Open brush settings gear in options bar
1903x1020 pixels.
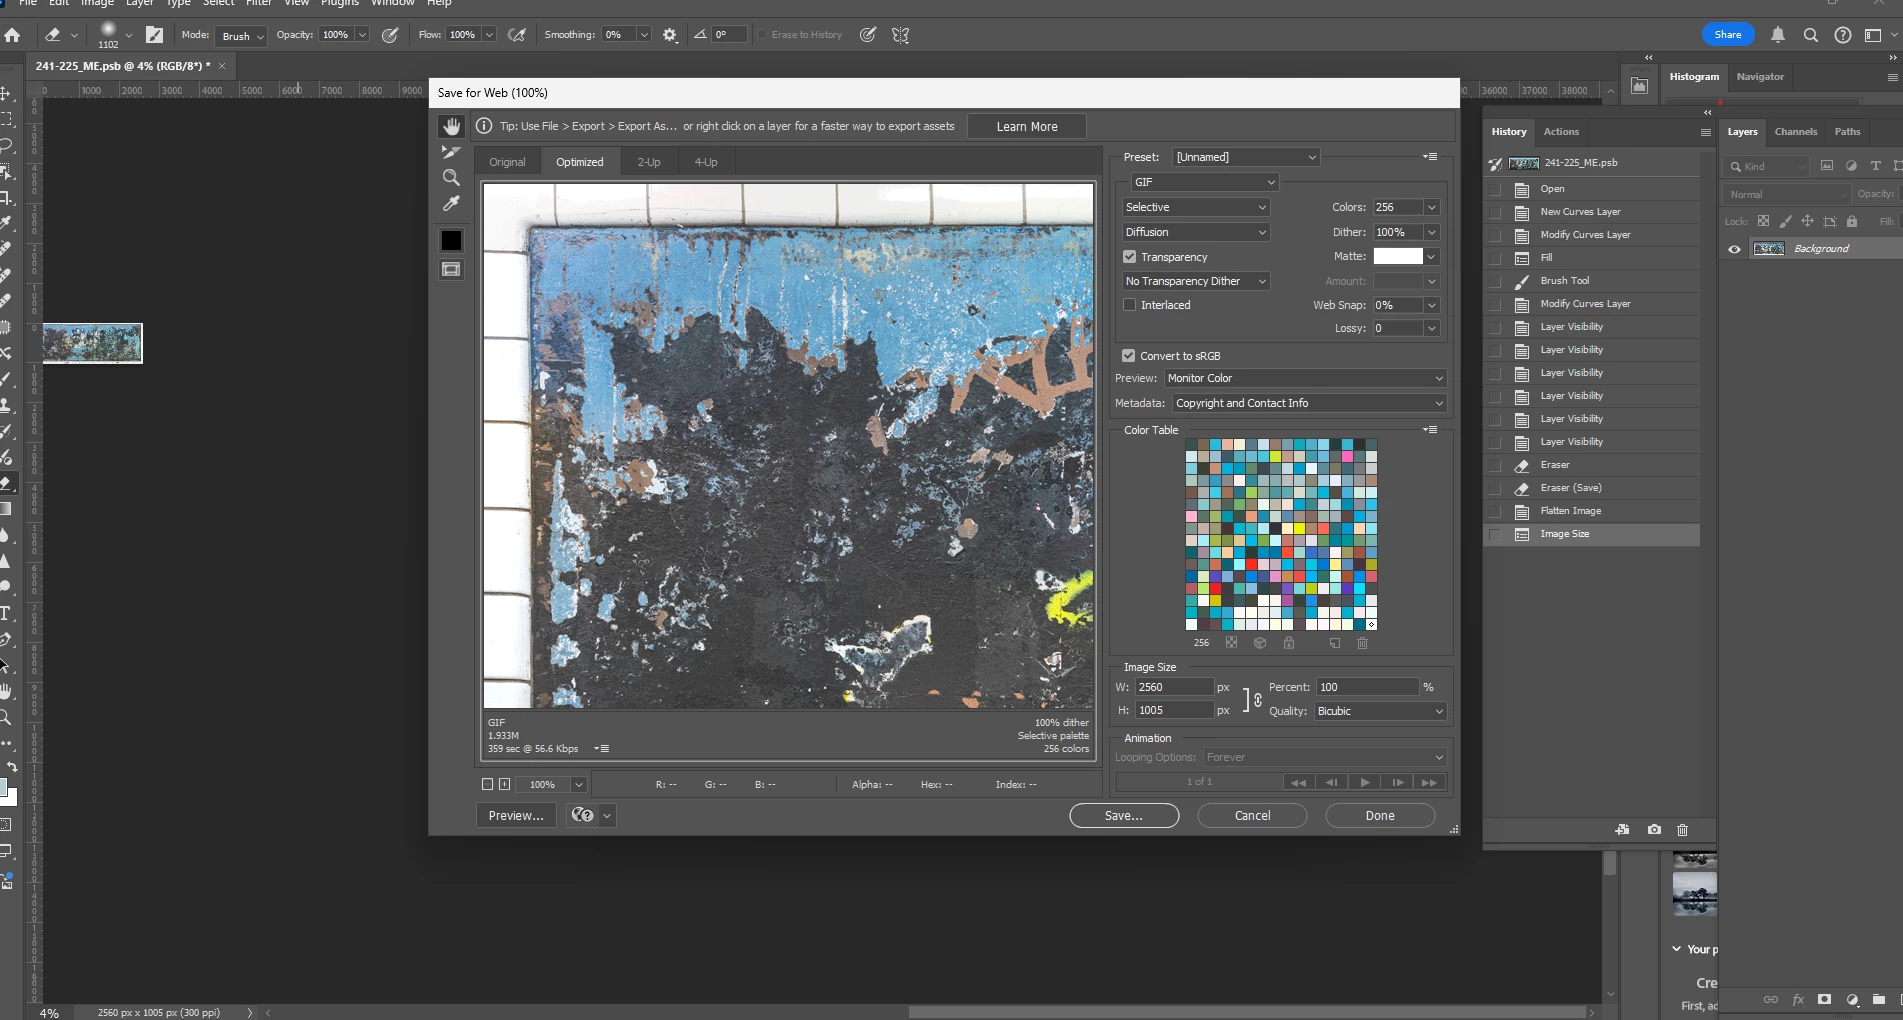point(670,35)
